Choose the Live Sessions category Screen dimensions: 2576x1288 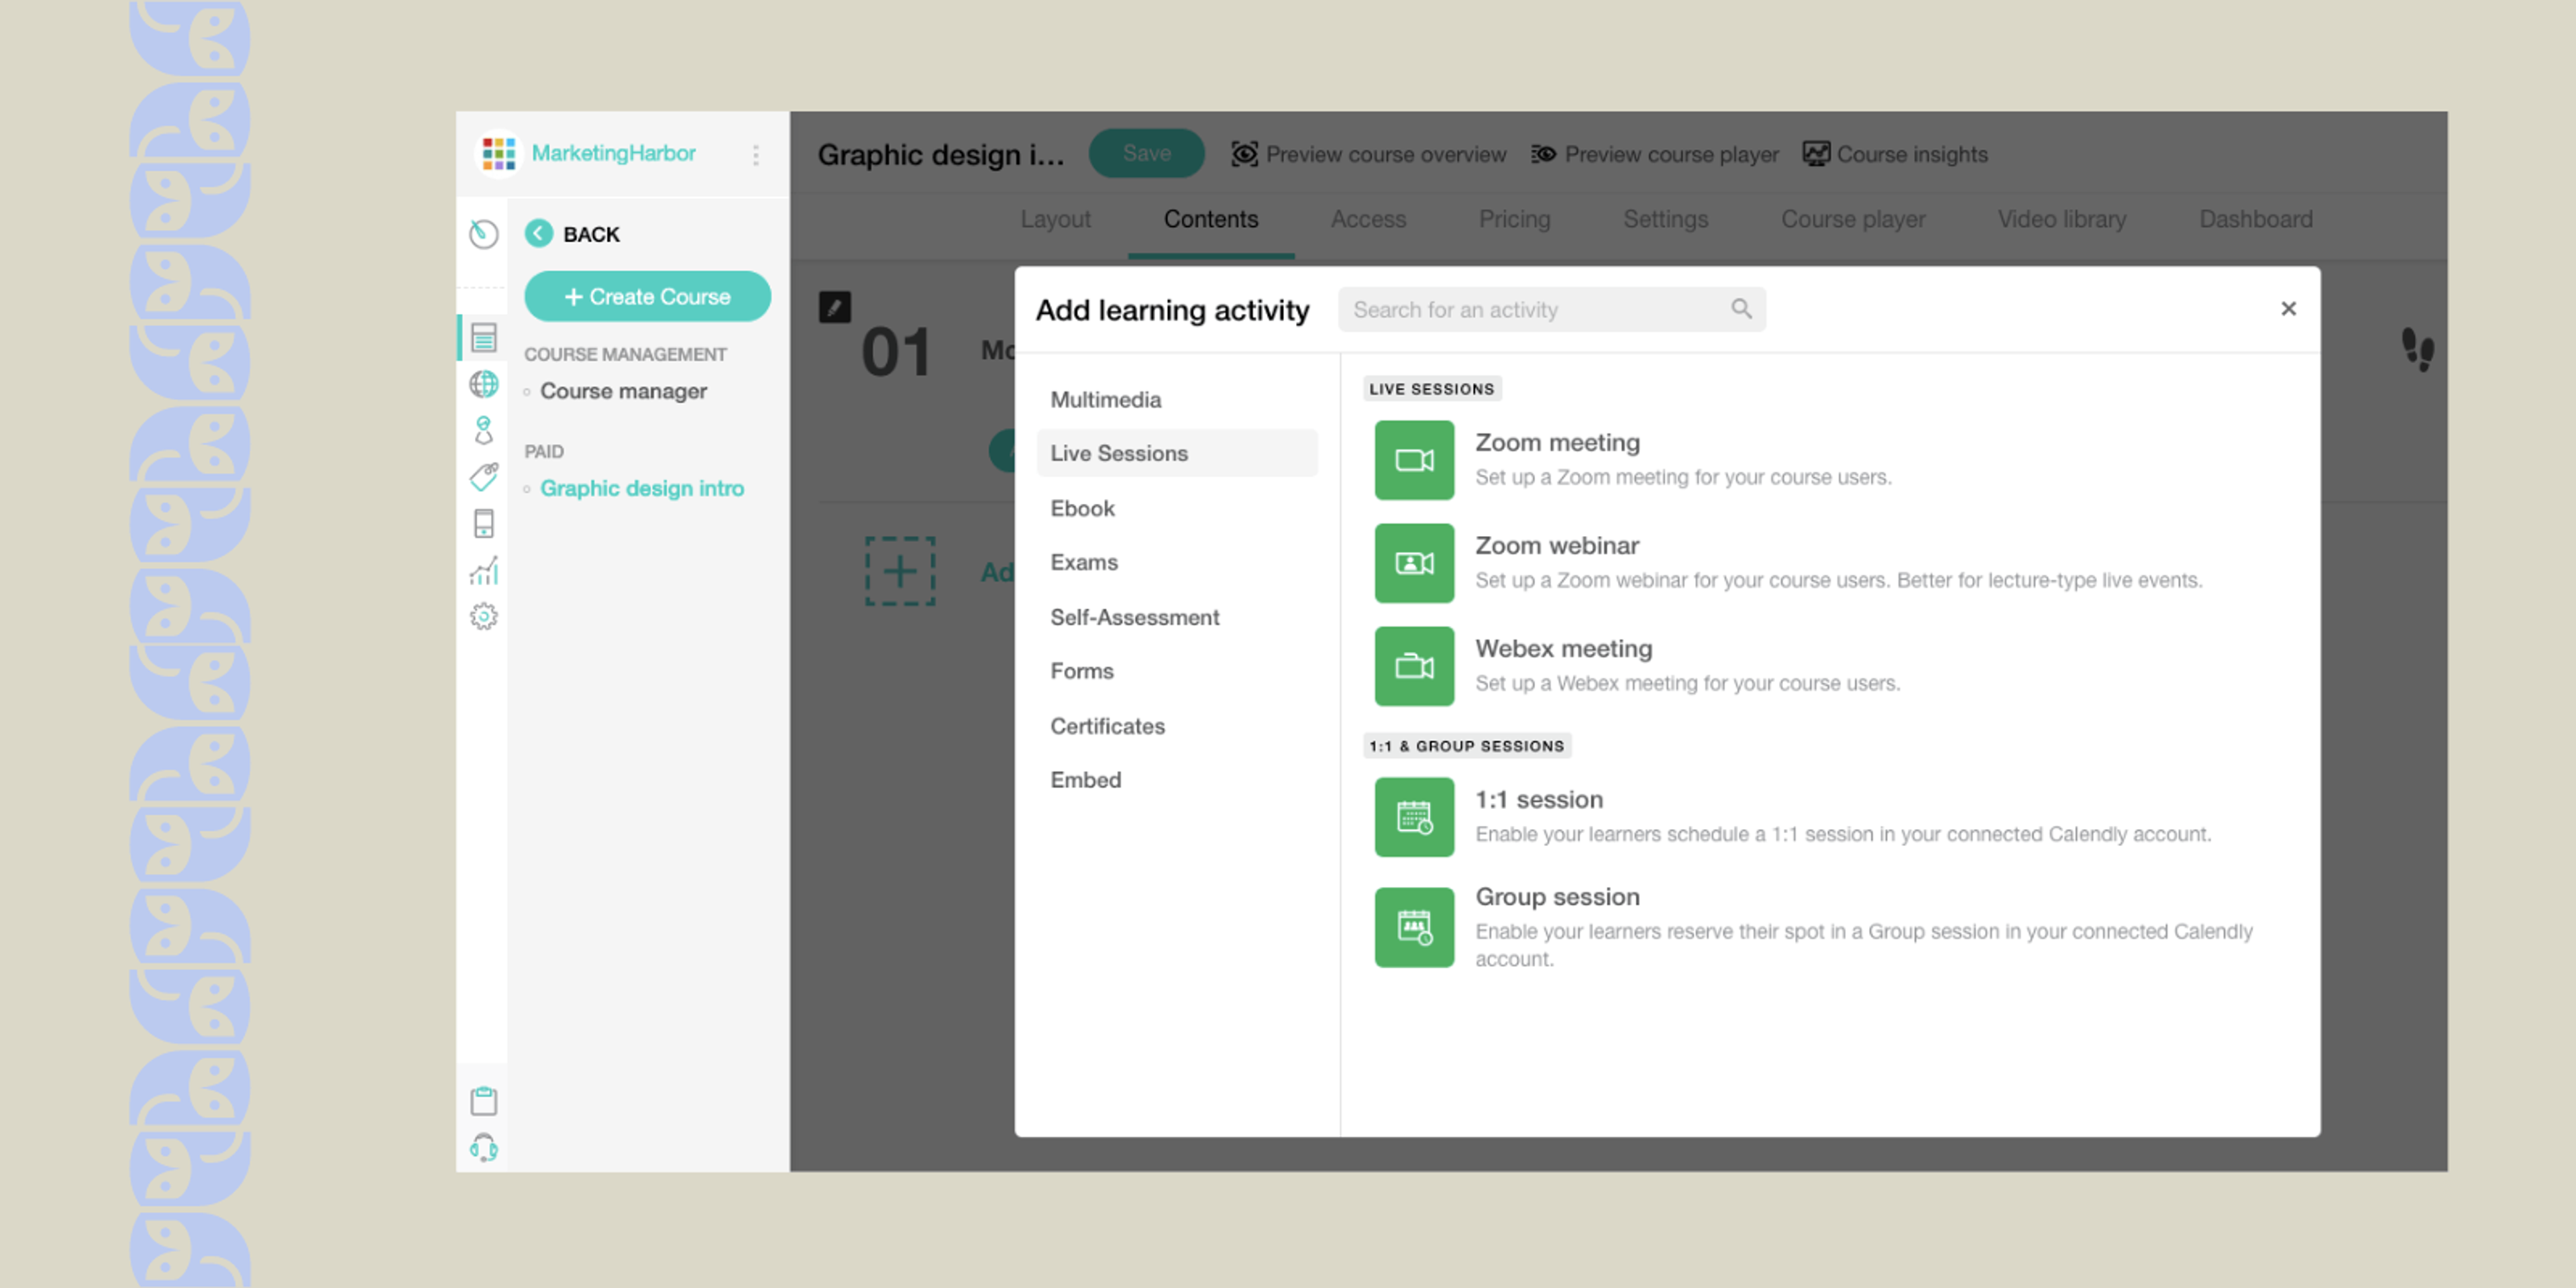[1177, 453]
